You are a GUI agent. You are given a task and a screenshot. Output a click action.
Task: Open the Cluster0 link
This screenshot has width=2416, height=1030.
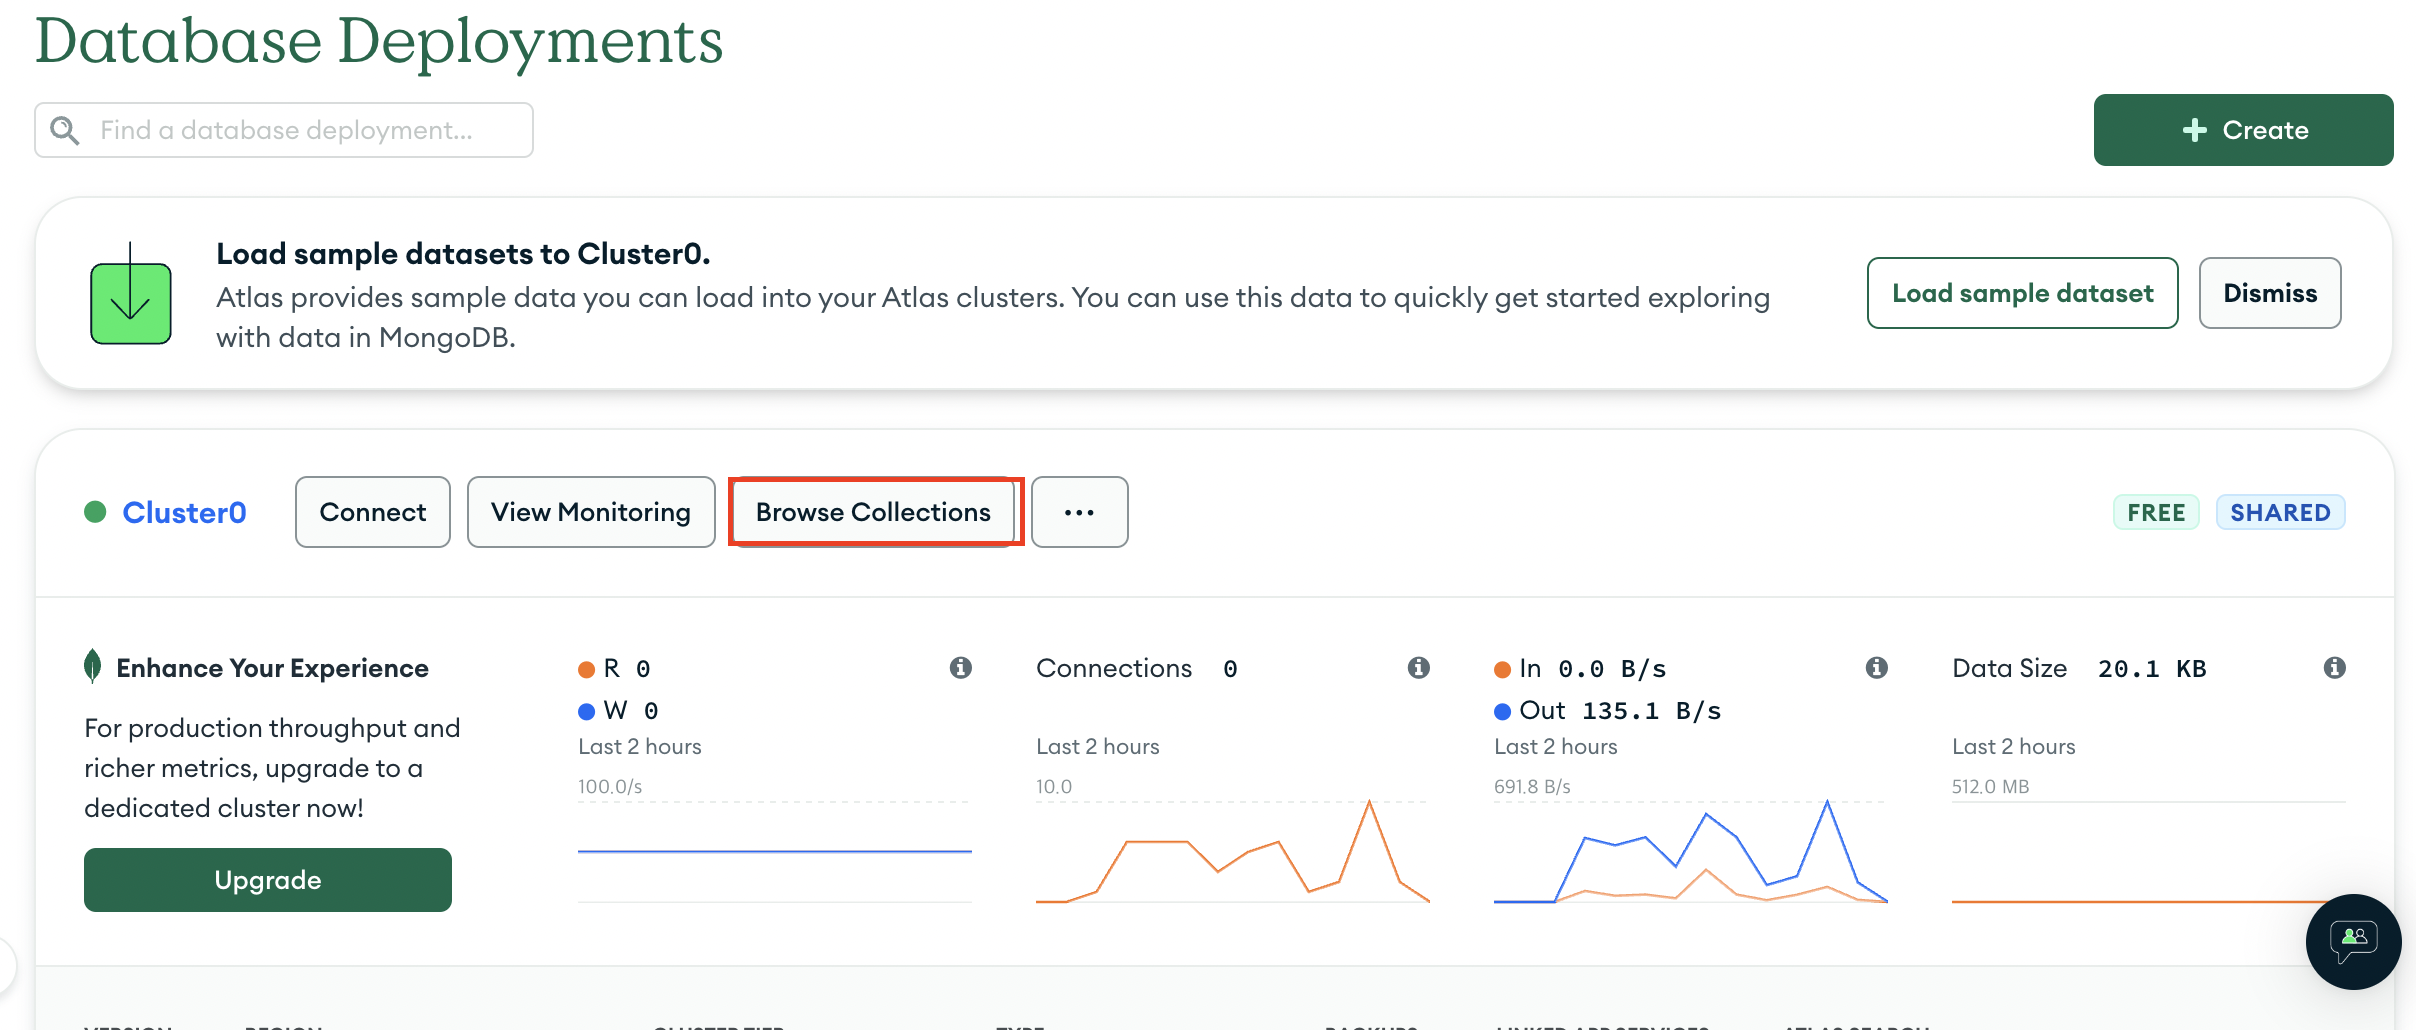coord(185,513)
